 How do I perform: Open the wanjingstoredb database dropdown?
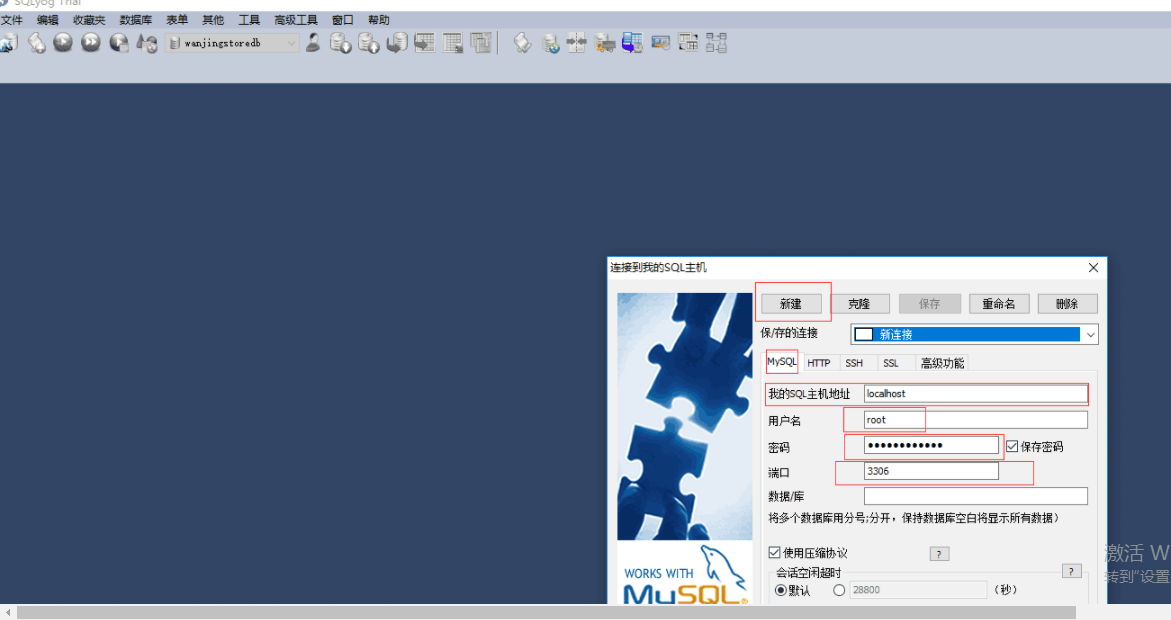tap(232, 43)
